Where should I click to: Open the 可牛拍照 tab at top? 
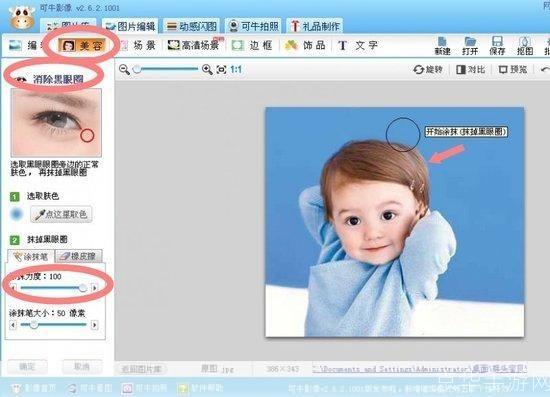pos(253,26)
